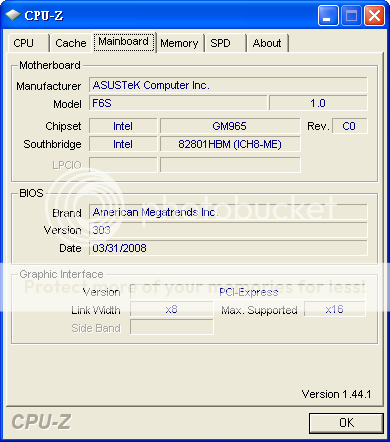This screenshot has height=442, width=390.
Task: Click the Manufacturer field ASUSTeK Computer Inc.
Action: coord(228,85)
